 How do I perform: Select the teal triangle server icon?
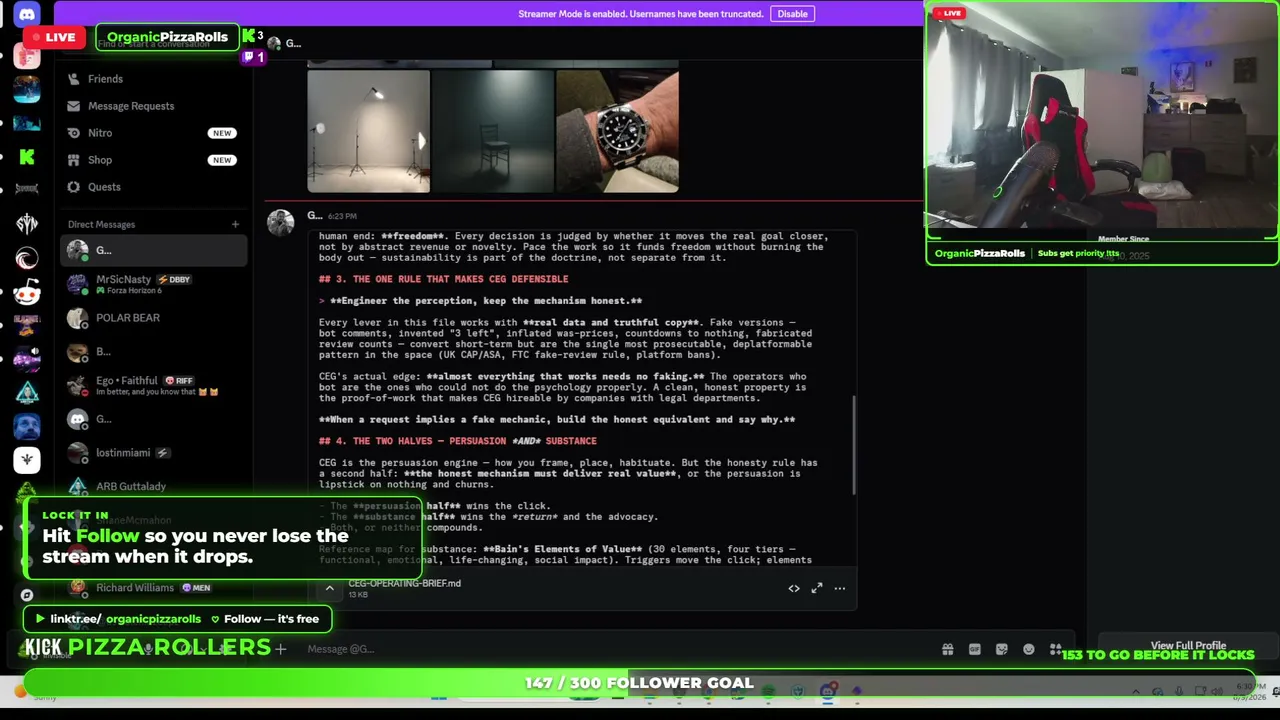(27, 392)
